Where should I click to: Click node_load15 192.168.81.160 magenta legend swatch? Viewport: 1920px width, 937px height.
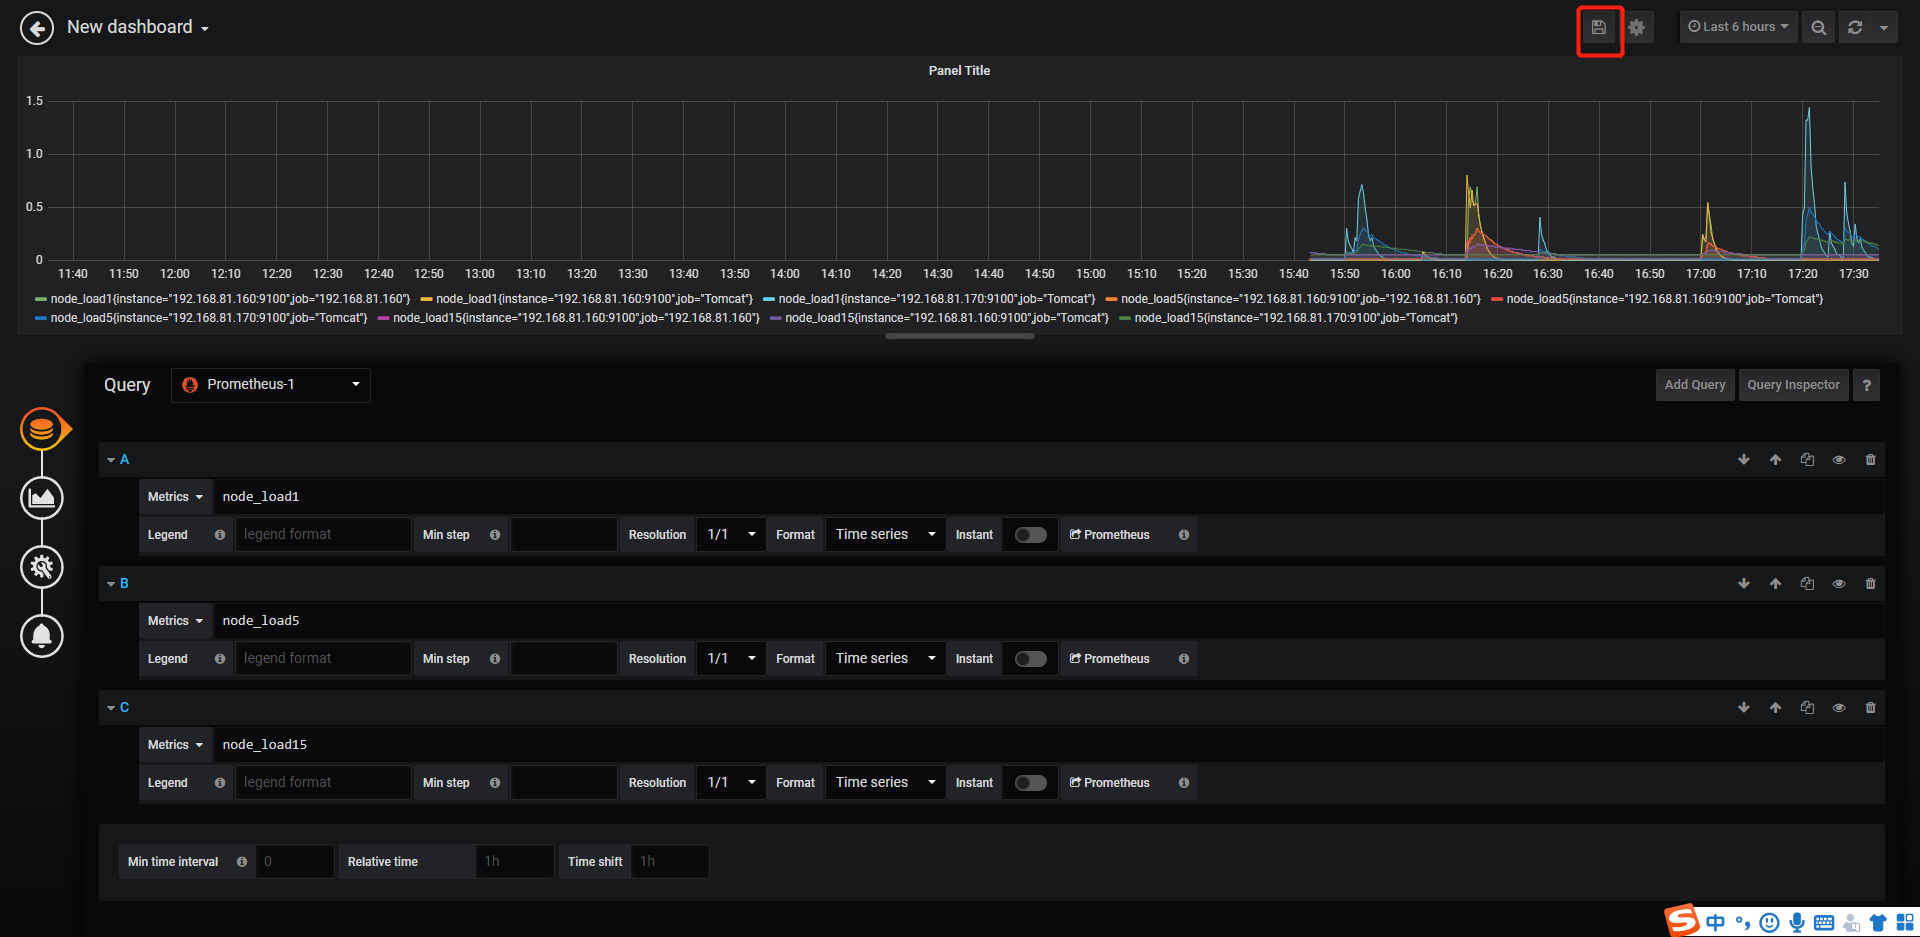coord(383,318)
